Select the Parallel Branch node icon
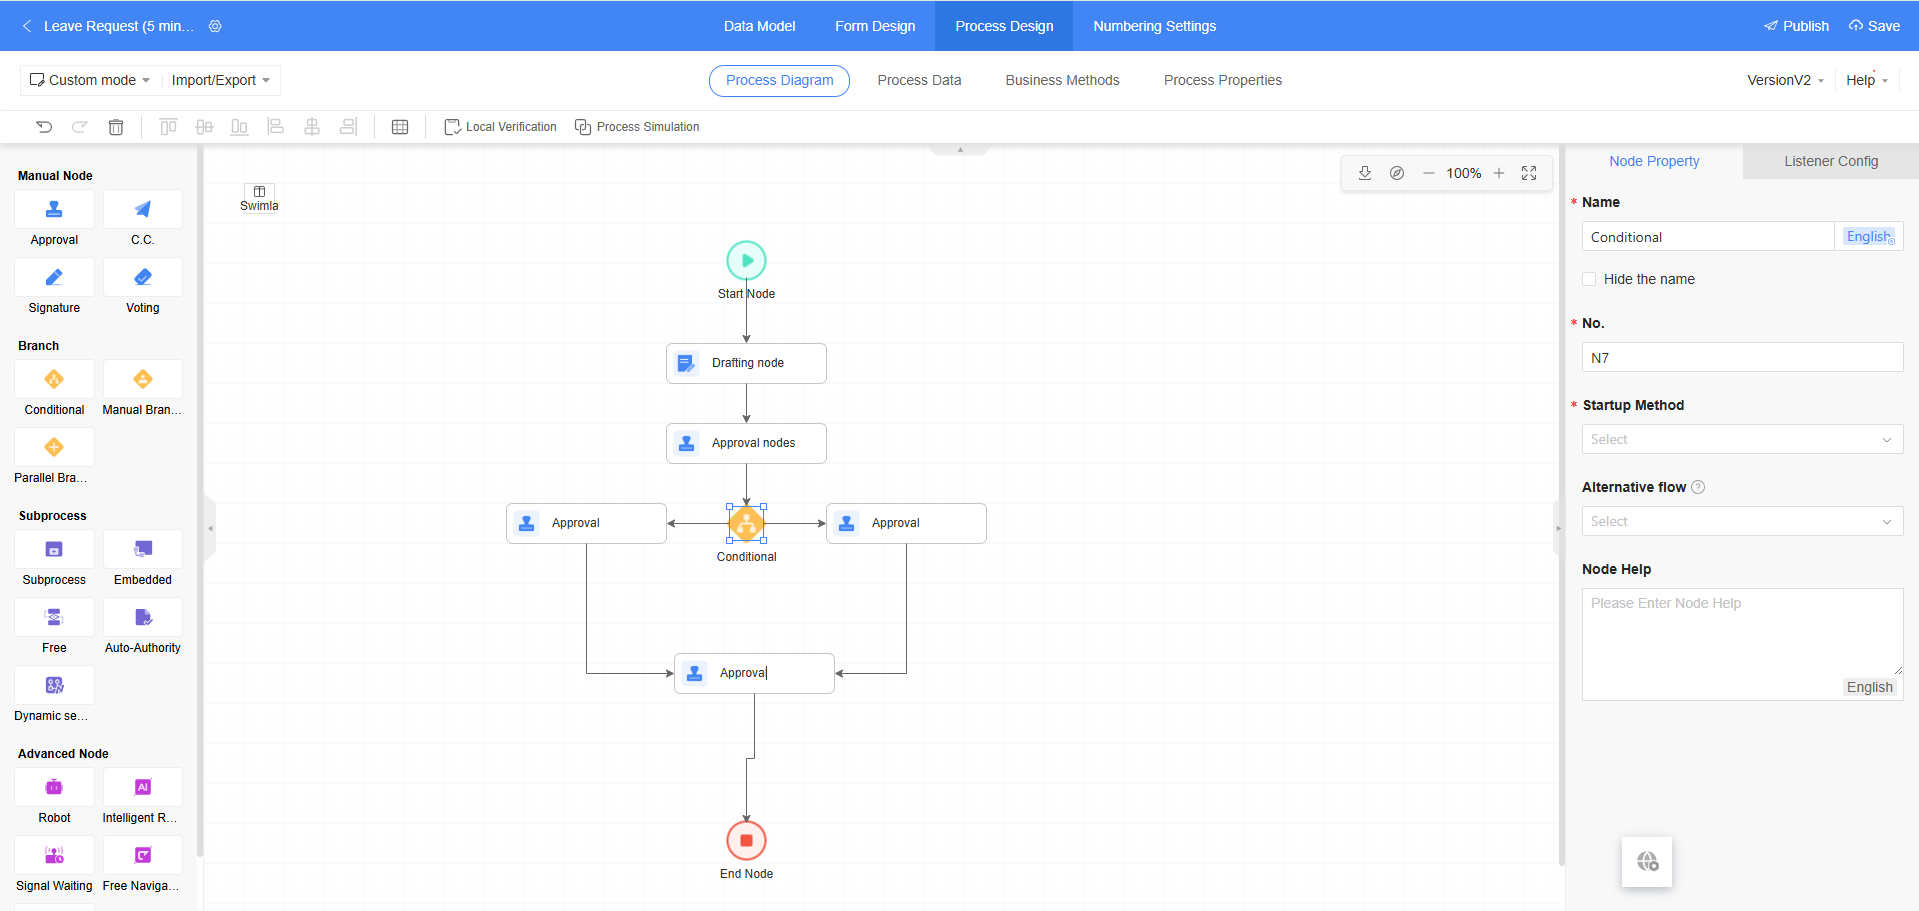This screenshot has height=911, width=1919. click(54, 448)
